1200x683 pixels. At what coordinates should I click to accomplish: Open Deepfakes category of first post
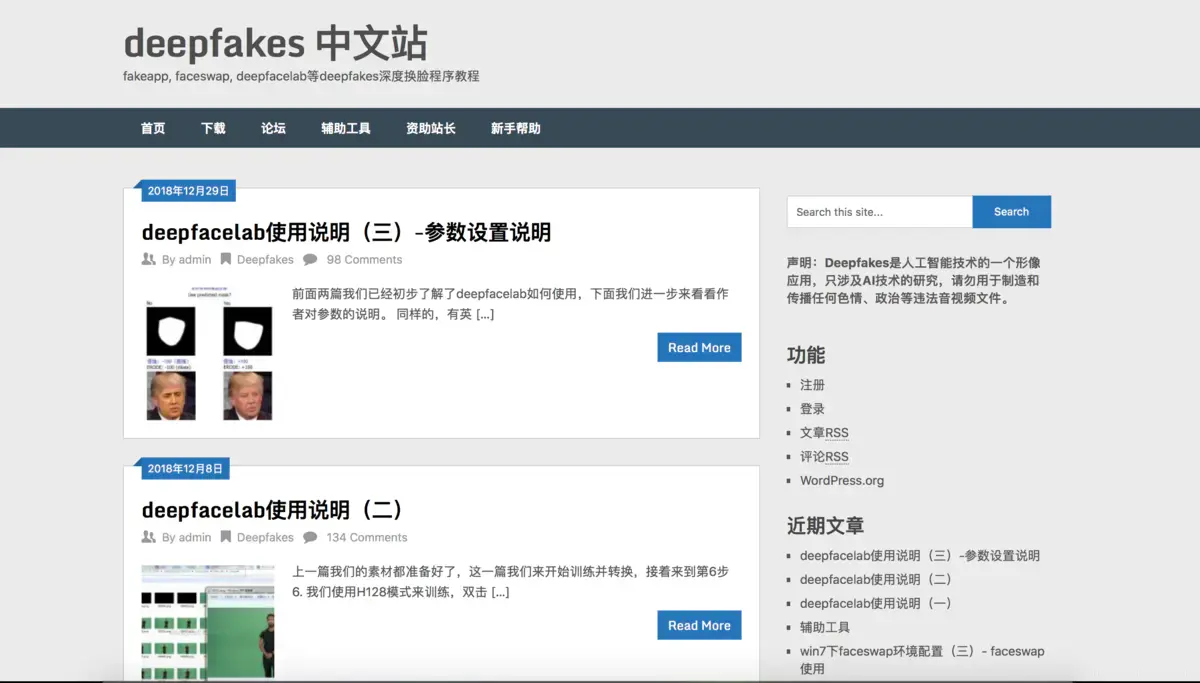pyautogui.click(x=265, y=259)
